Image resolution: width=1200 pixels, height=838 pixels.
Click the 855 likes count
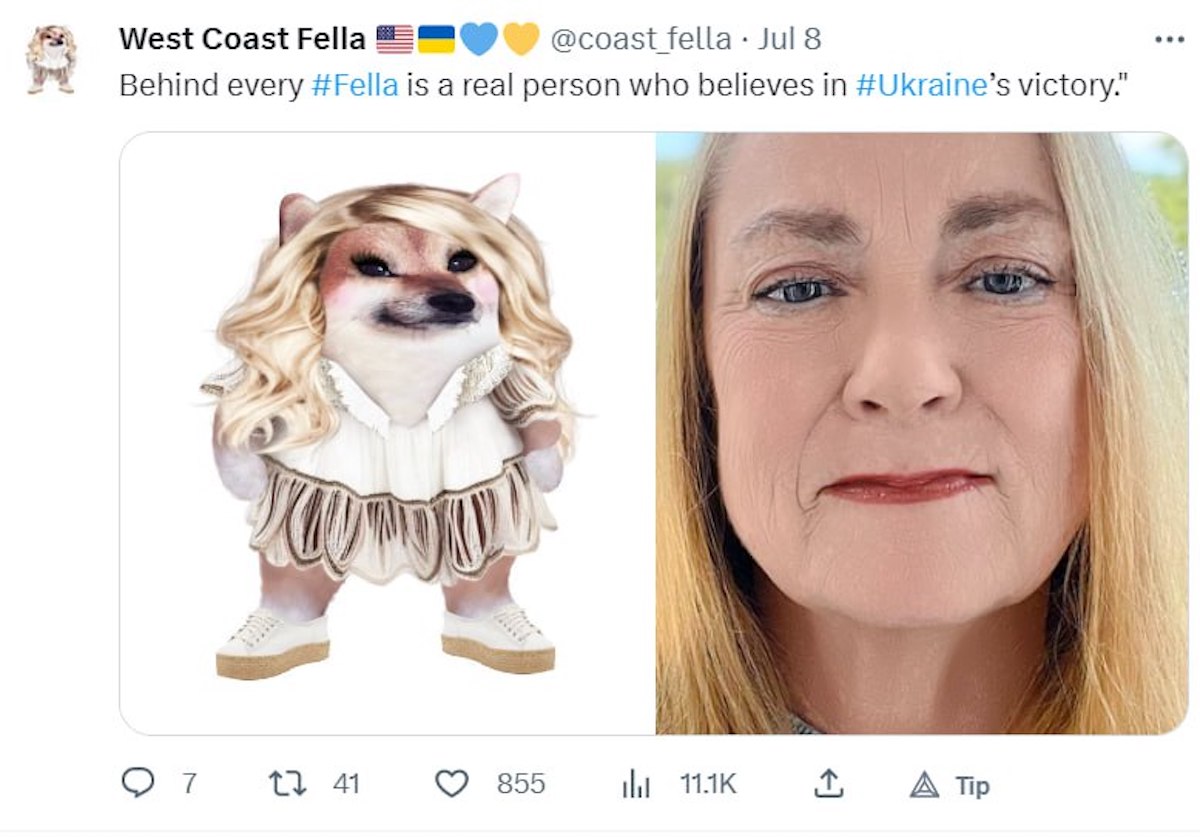click(x=521, y=784)
